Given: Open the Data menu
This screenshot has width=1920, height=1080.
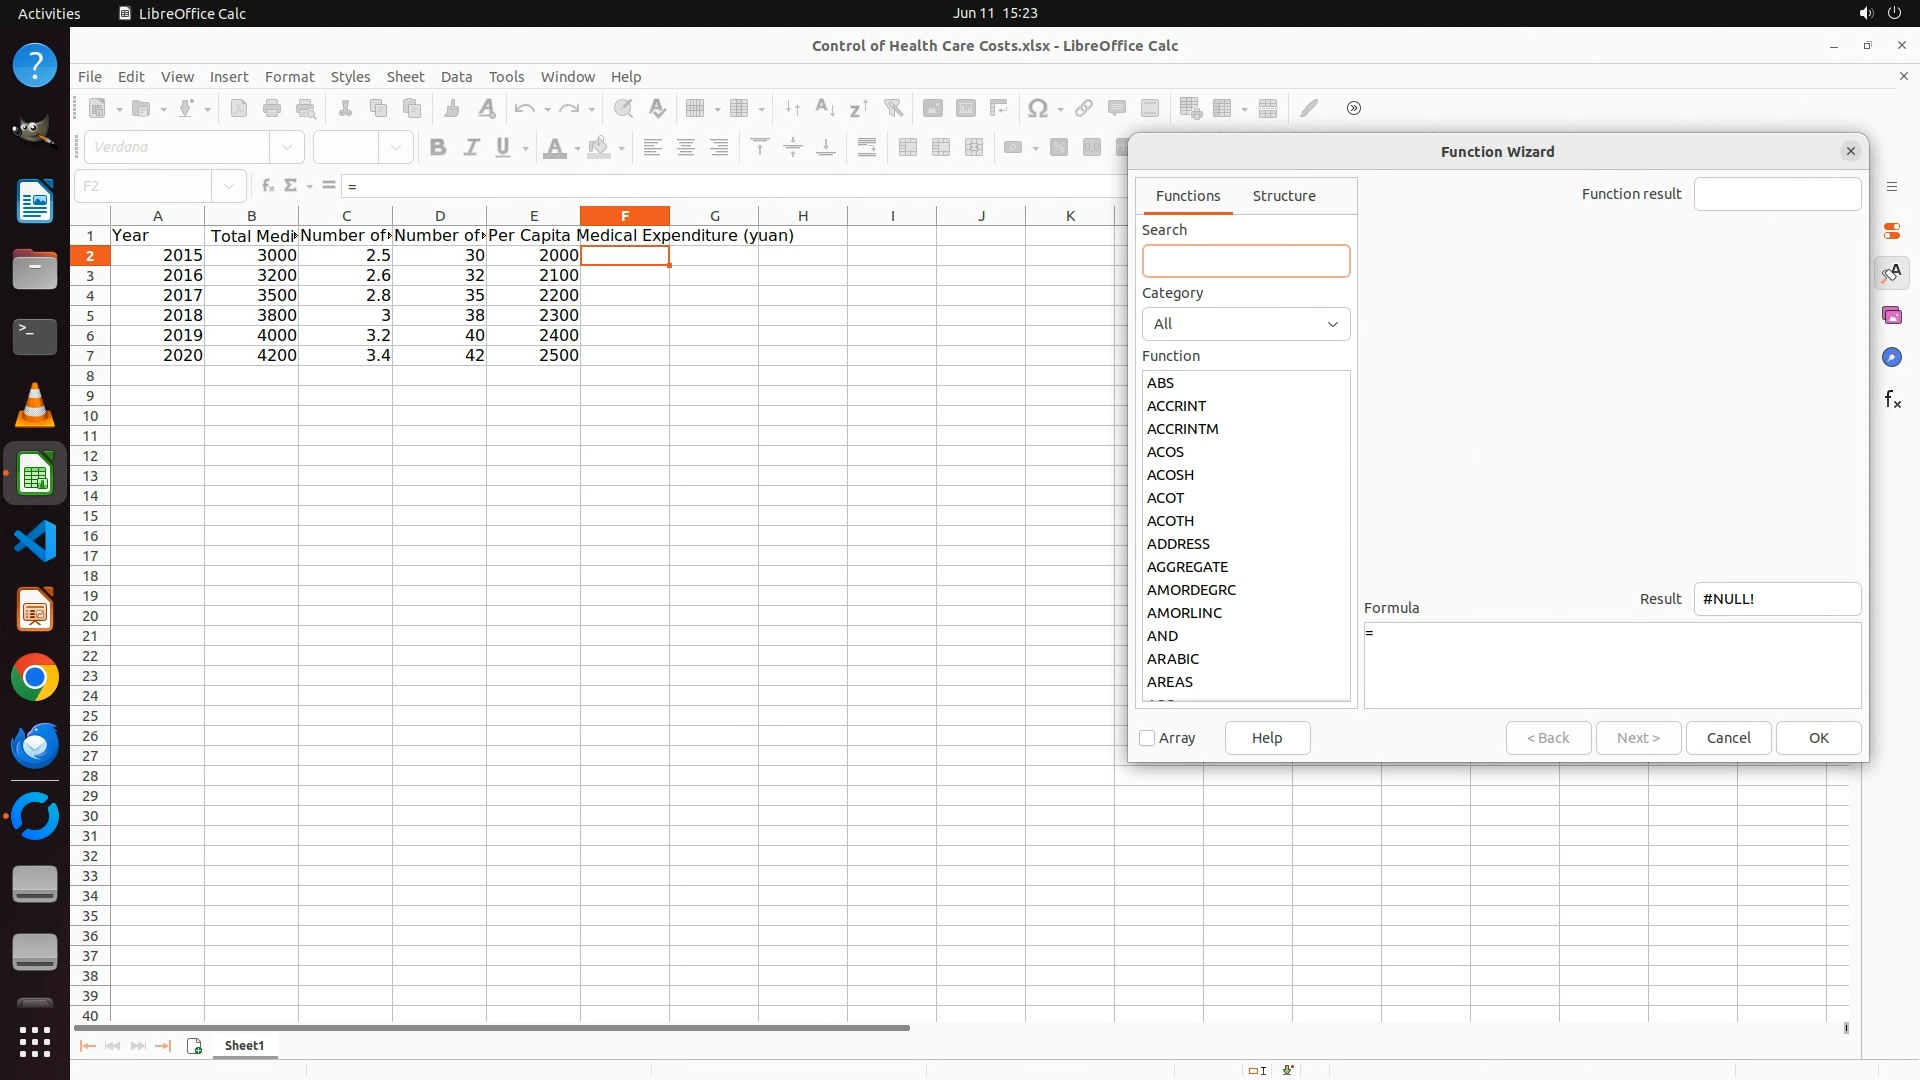Looking at the screenshot, I should [x=456, y=77].
